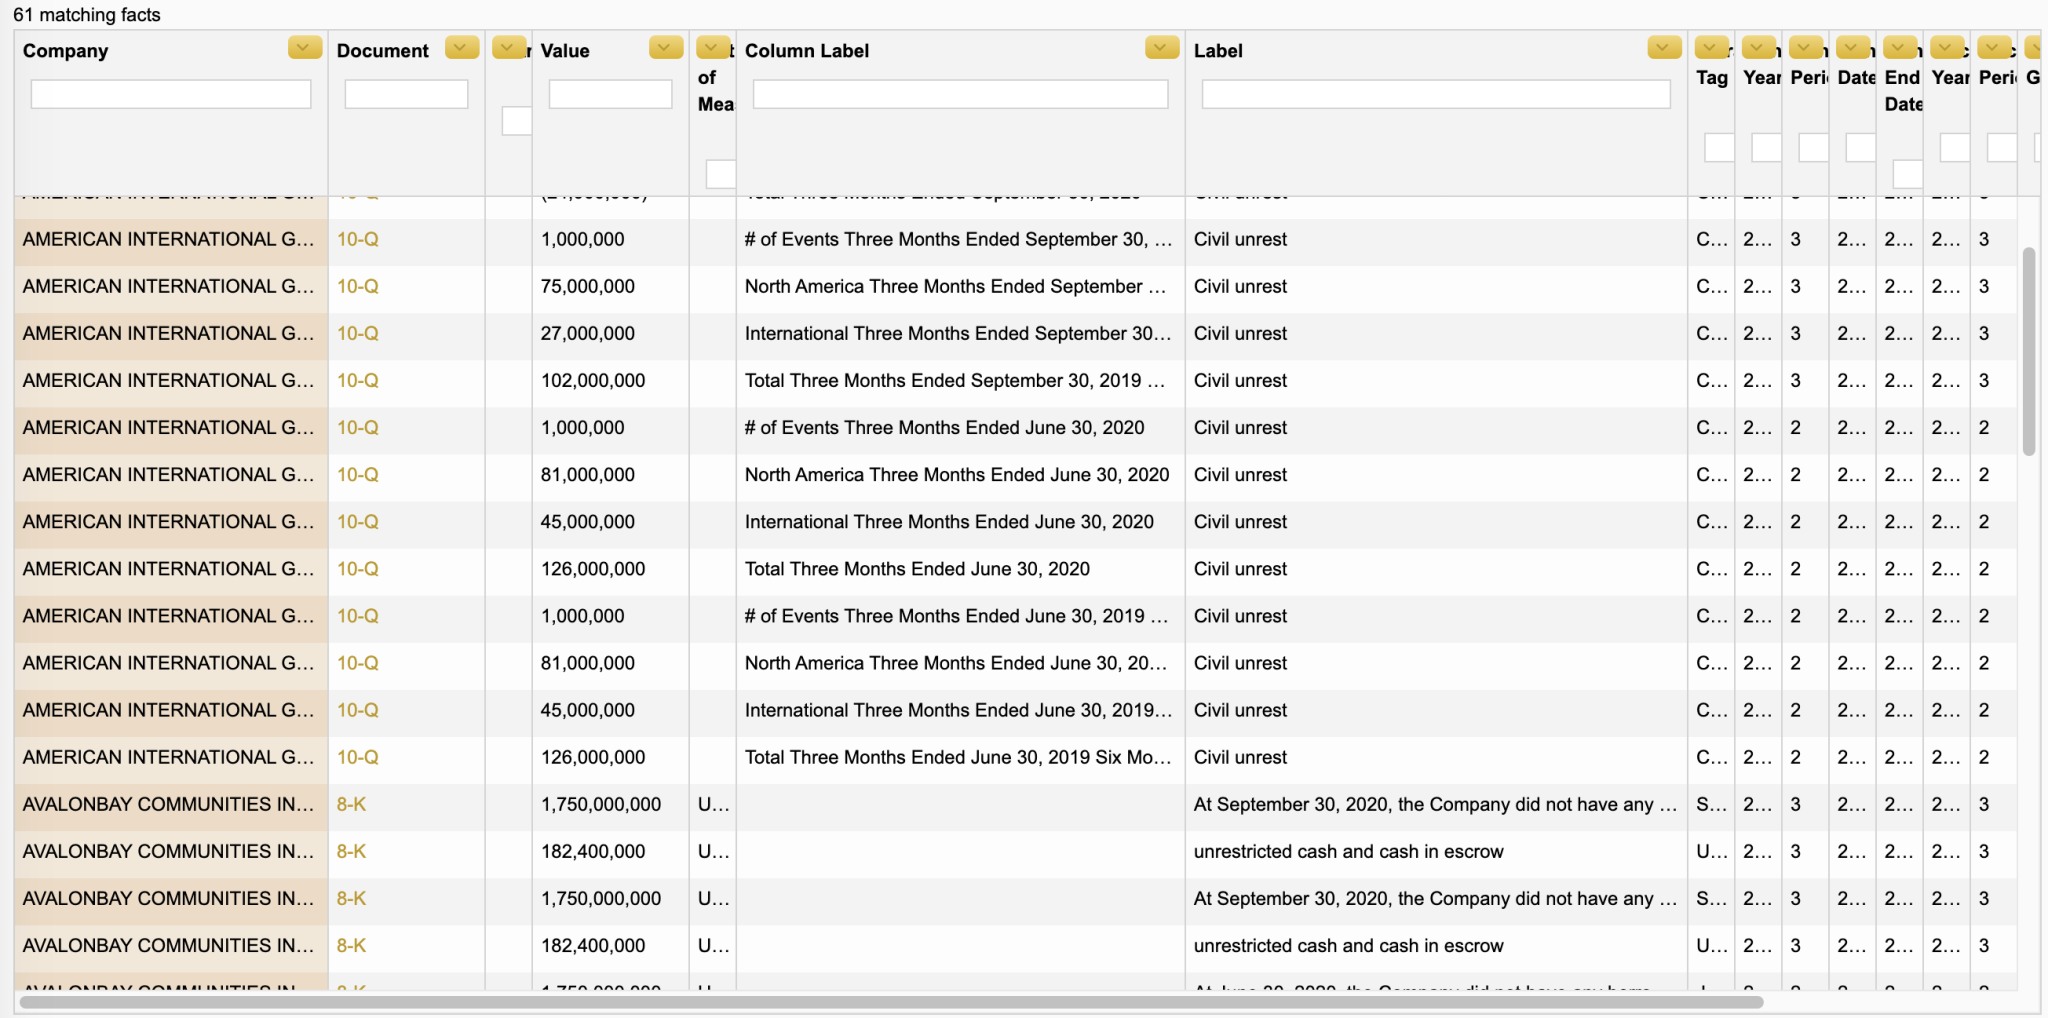Open the Value column menu dropdown
The image size is (2048, 1018).
[x=665, y=48]
